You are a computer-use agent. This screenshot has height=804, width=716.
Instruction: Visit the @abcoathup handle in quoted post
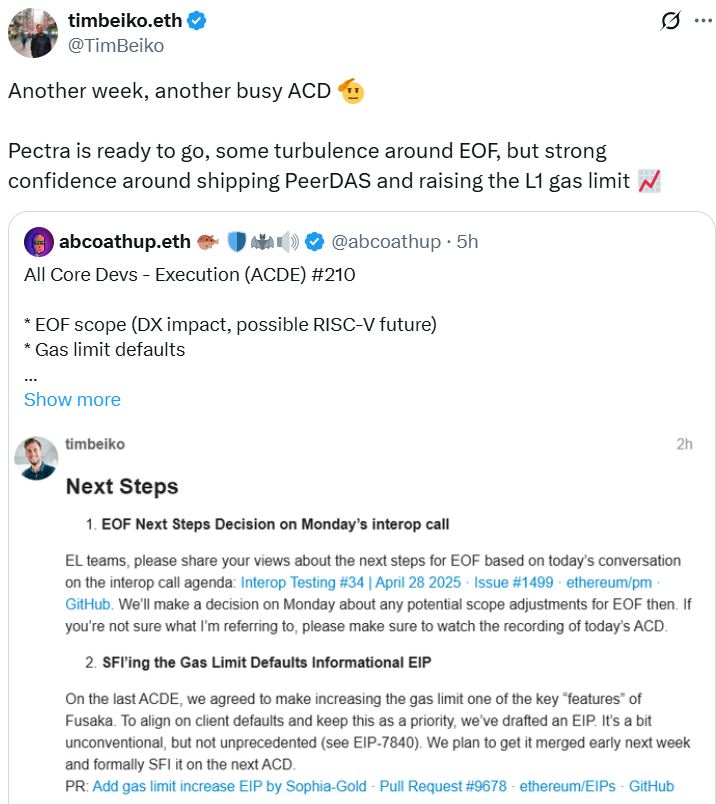(x=386, y=242)
